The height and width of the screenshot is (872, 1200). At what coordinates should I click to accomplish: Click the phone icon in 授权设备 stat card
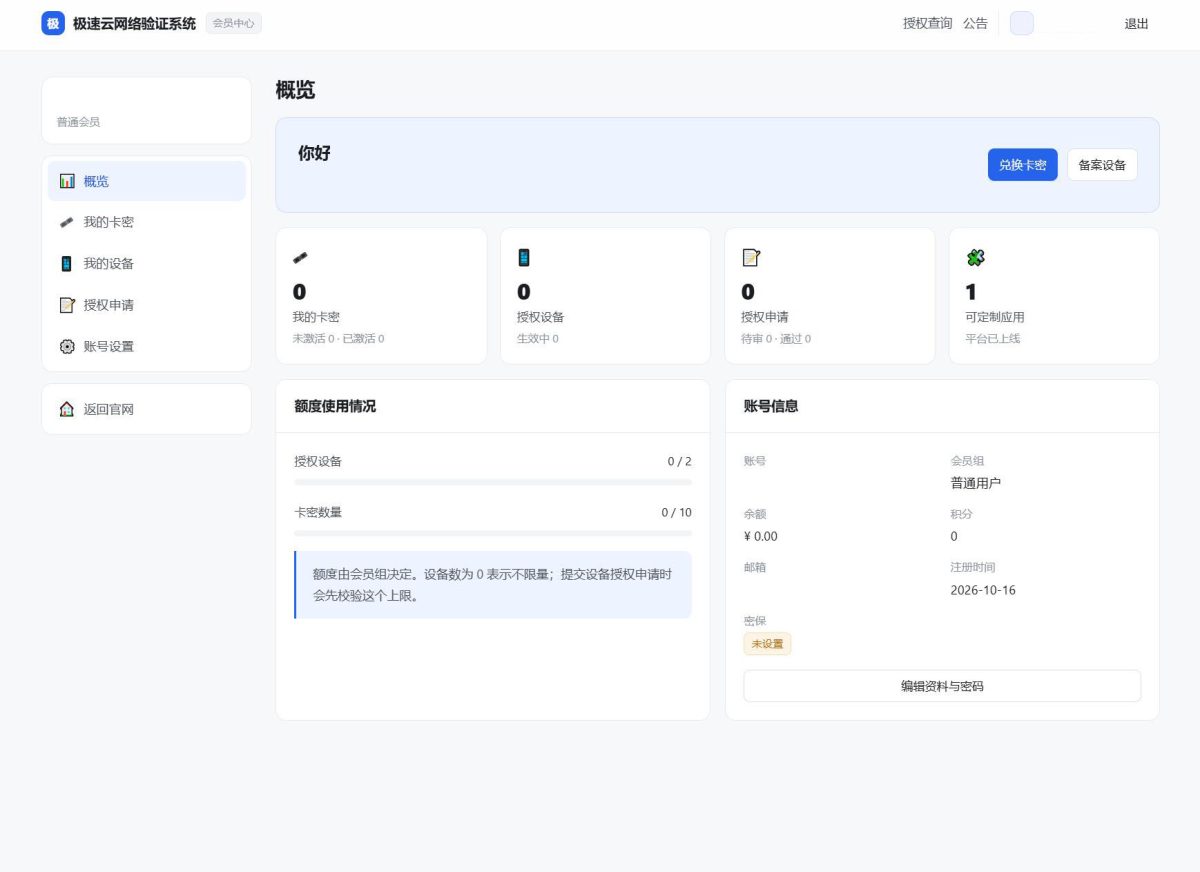point(524,258)
